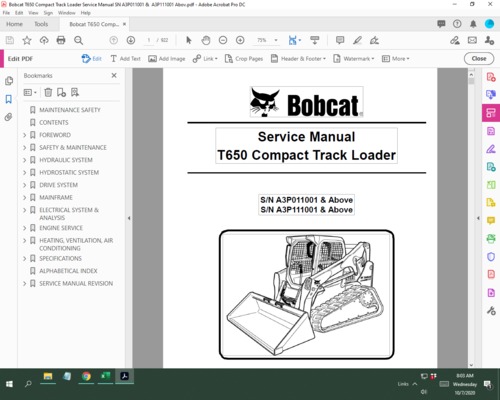Go to the previous page arrow
This screenshot has width=500, height=400.
click(114, 40)
